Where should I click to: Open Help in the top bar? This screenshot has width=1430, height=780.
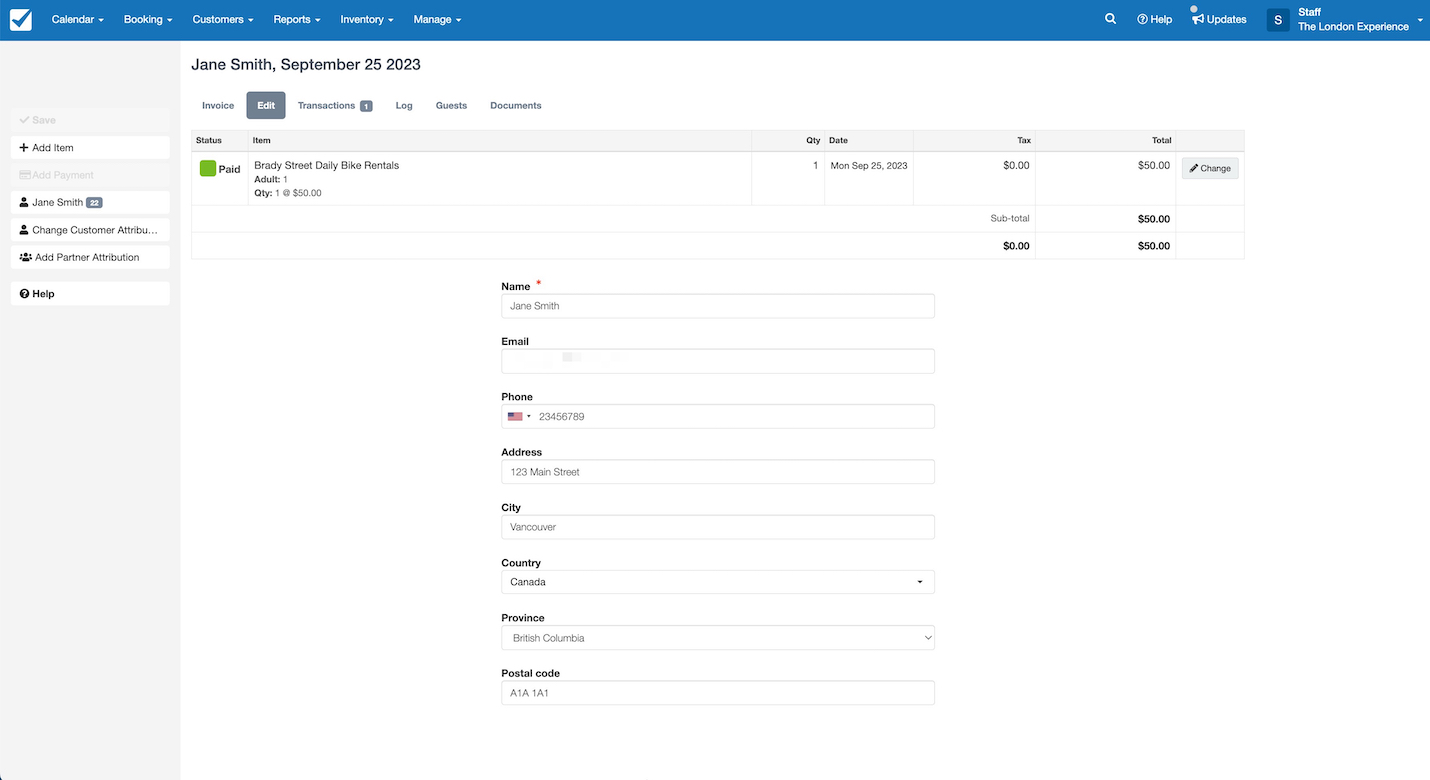(x=1154, y=19)
